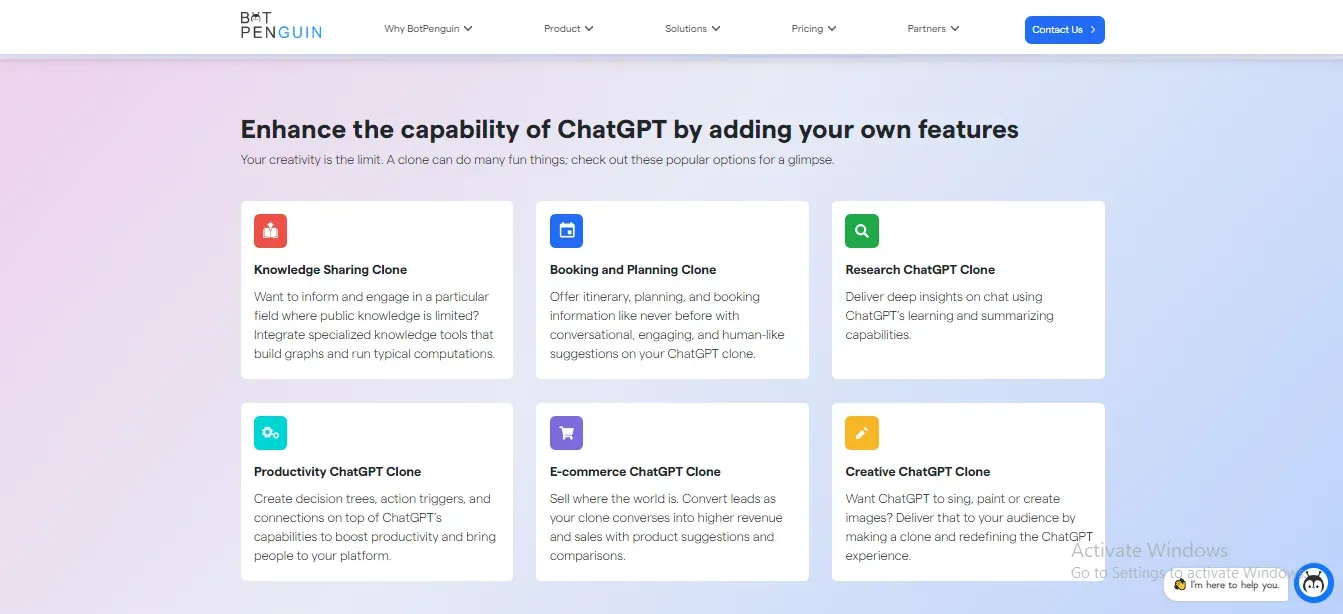Click the purple cart E-commerce ChatGPT Clone icon
This screenshot has height=614, width=1343.
click(566, 433)
